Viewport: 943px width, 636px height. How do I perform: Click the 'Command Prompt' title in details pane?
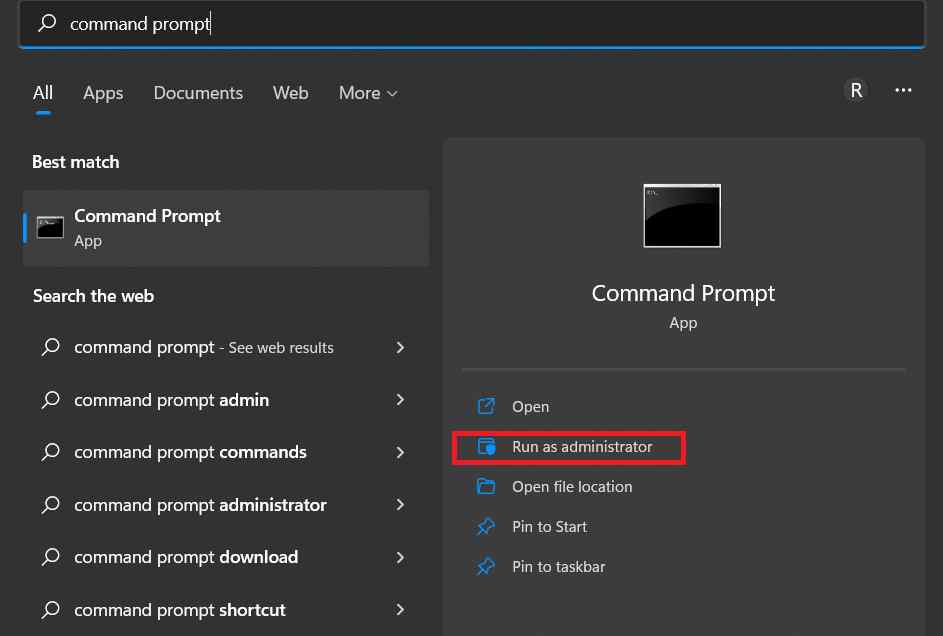click(683, 293)
